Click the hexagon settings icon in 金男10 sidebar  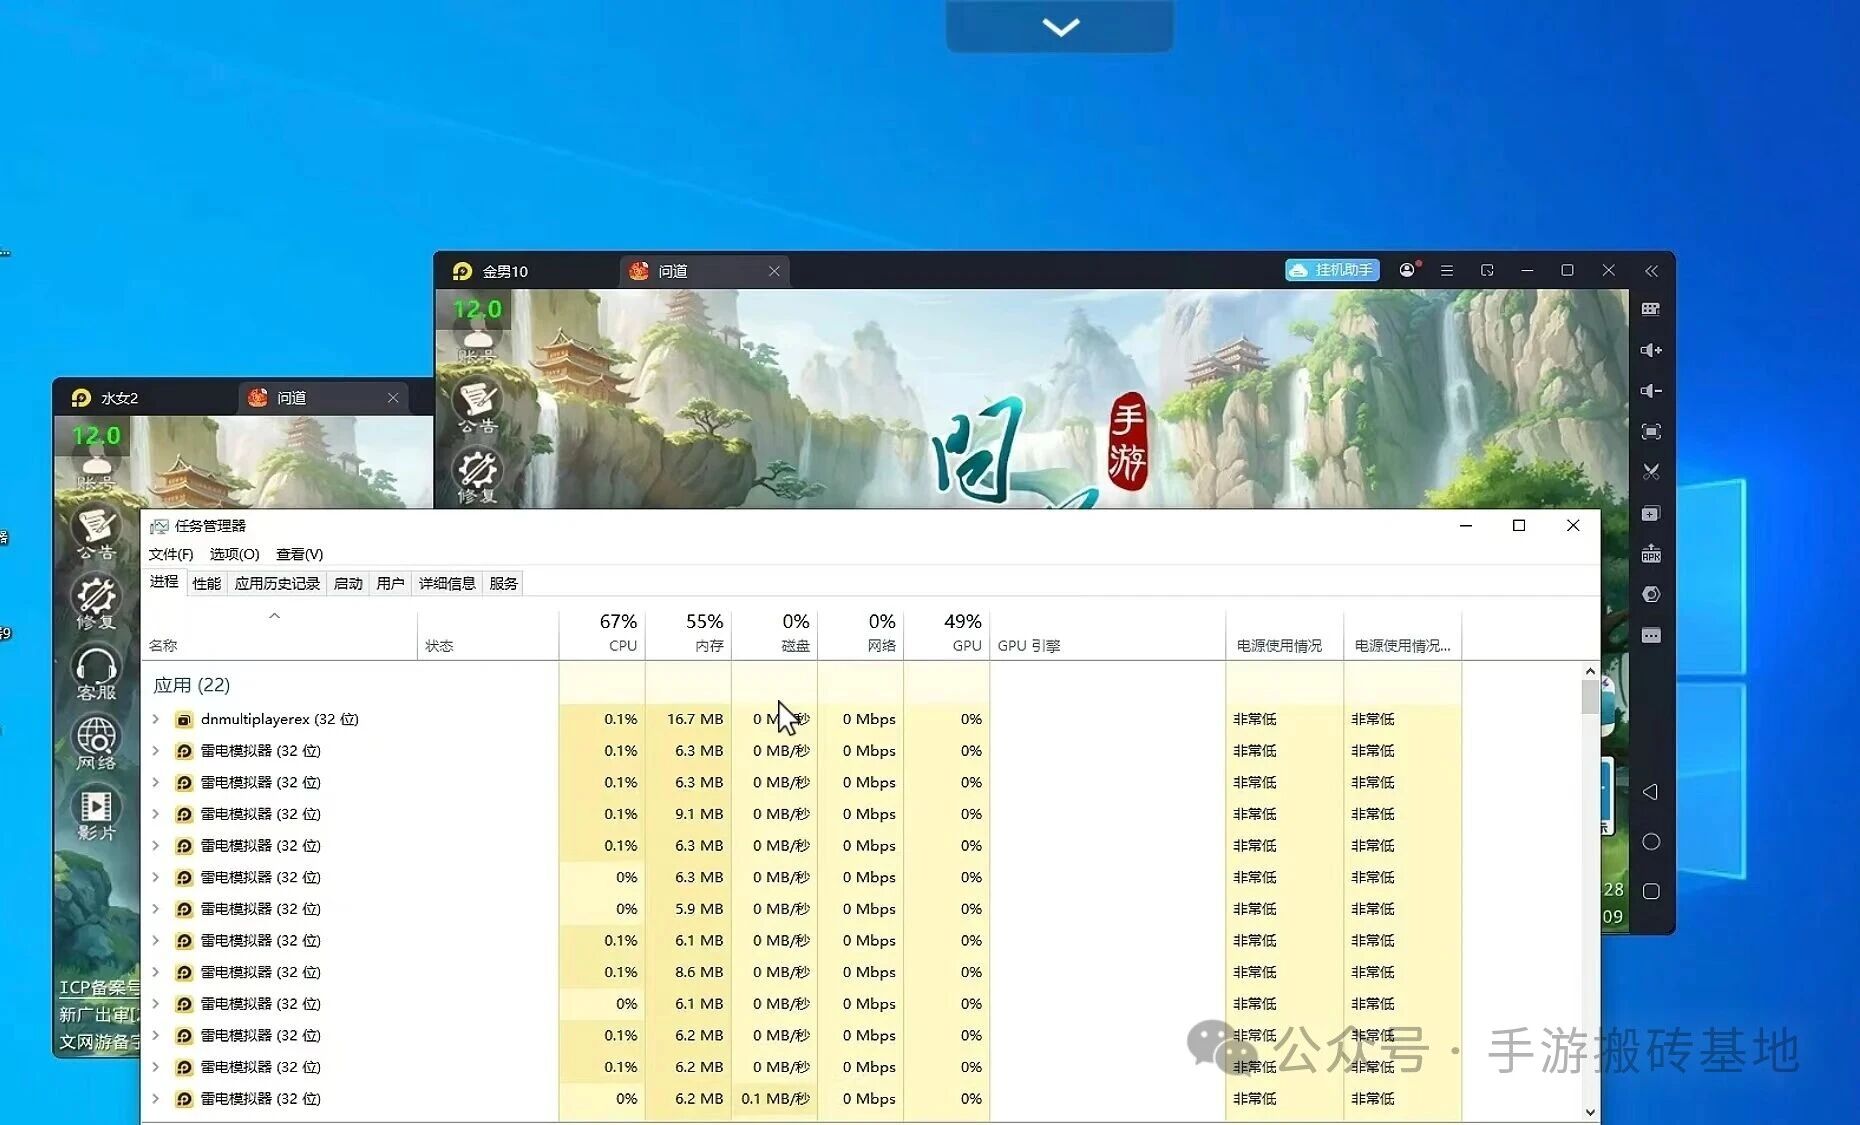point(1651,594)
